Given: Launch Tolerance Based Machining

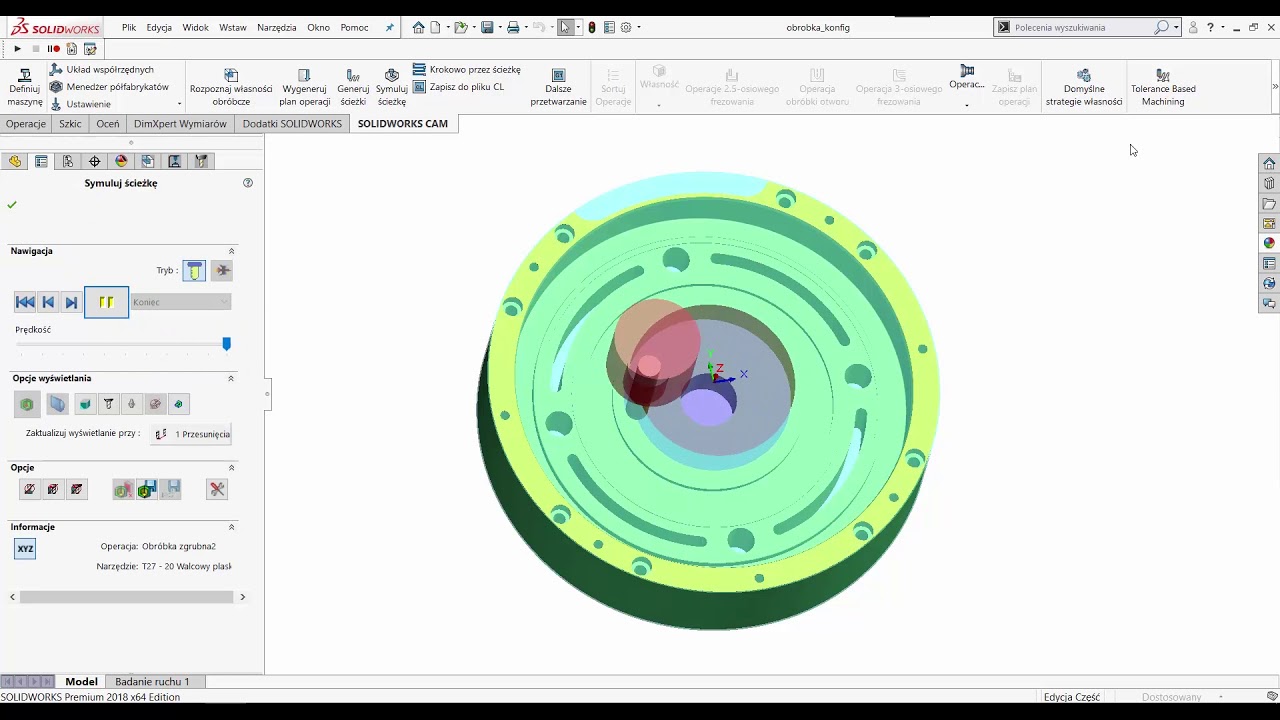Looking at the screenshot, I should [1163, 88].
